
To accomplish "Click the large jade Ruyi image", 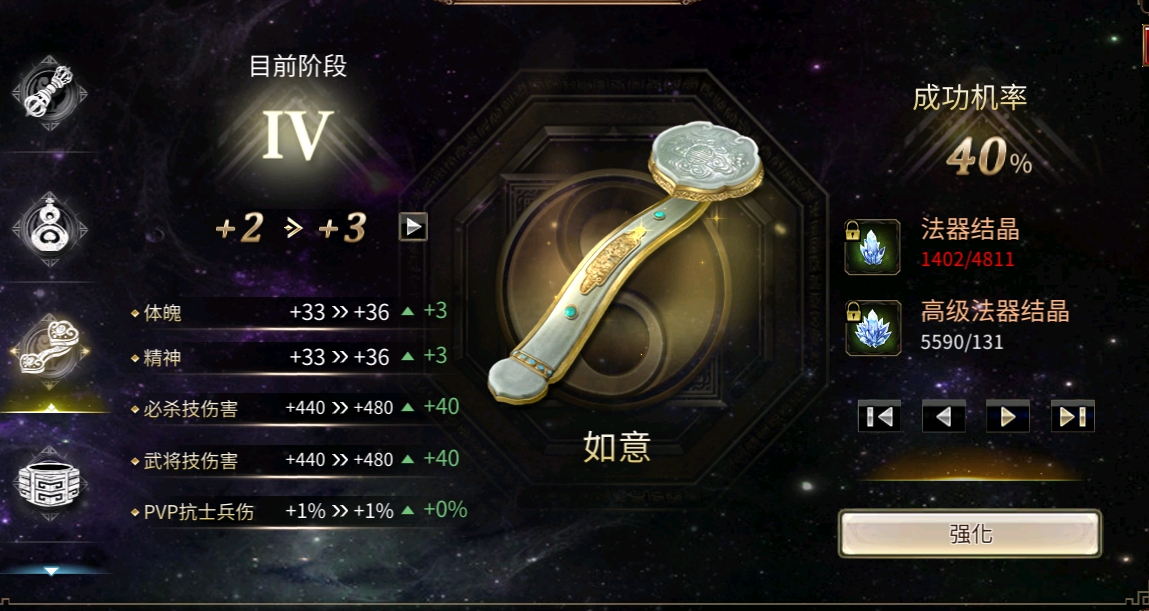I will click(625, 262).
